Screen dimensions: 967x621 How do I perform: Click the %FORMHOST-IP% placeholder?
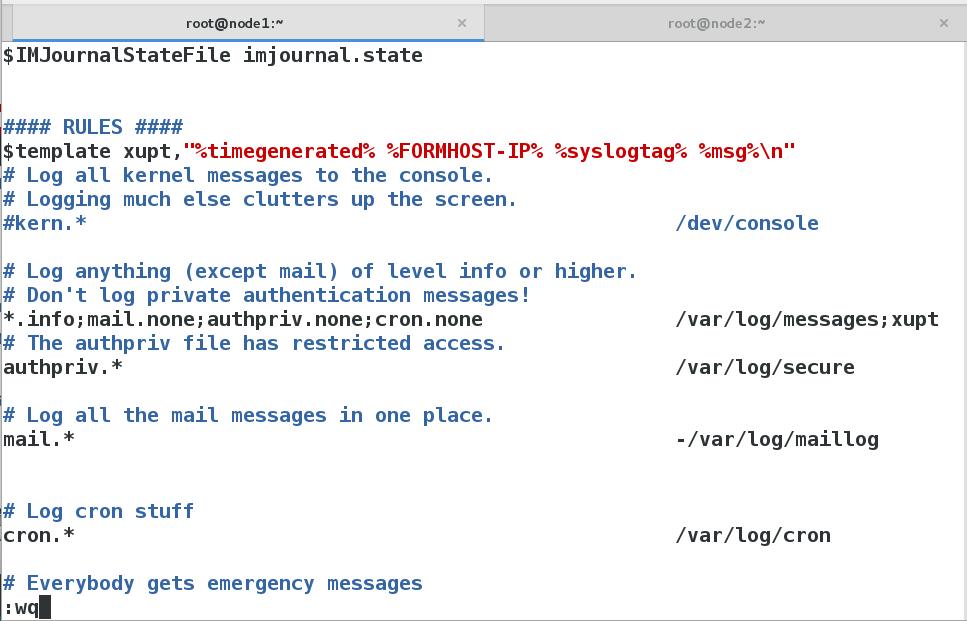tap(465, 151)
